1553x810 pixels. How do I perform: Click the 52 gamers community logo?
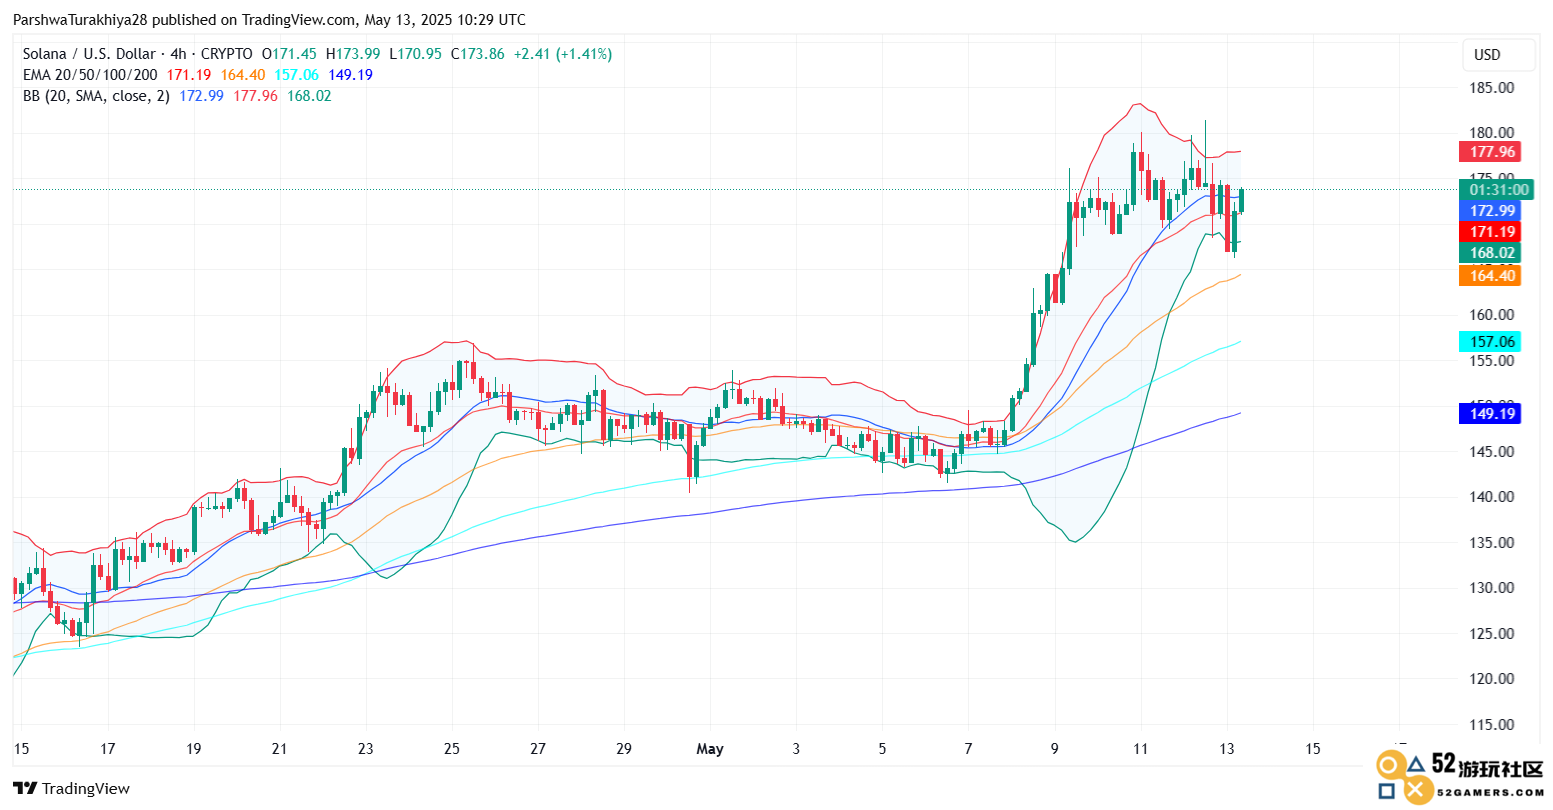(x=1460, y=778)
